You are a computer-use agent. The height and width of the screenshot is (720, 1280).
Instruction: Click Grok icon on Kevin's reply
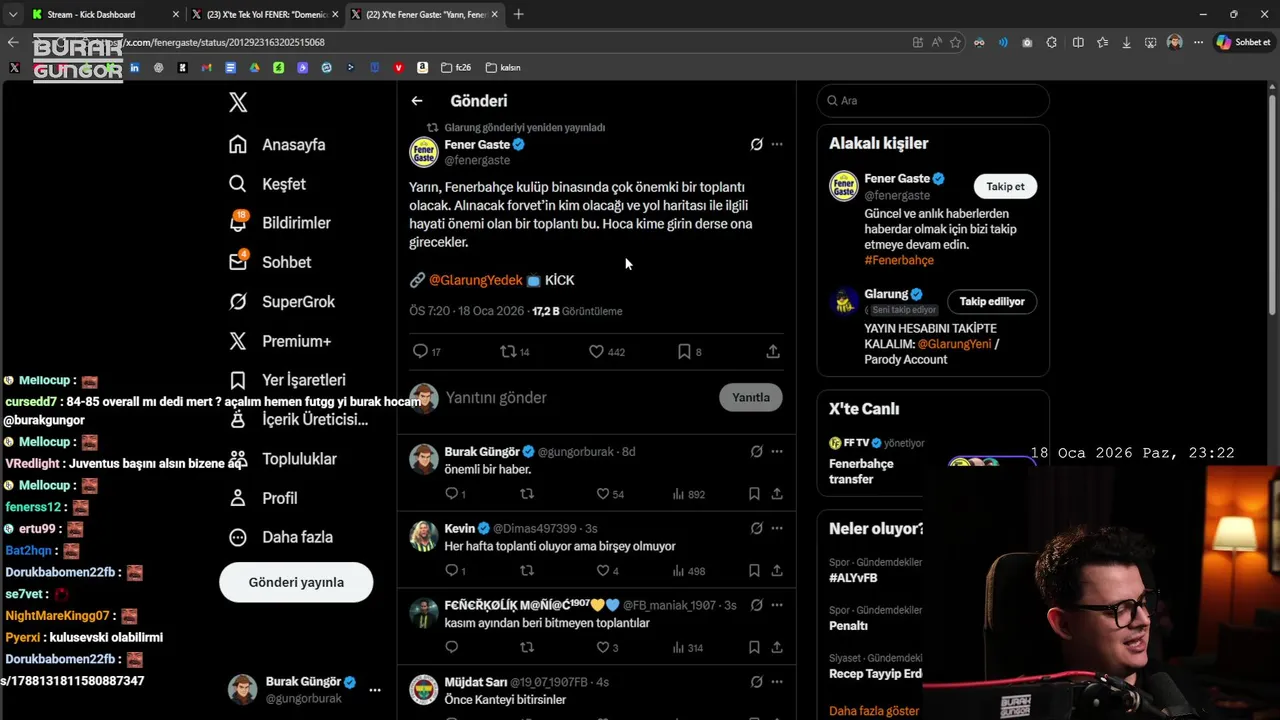click(757, 528)
